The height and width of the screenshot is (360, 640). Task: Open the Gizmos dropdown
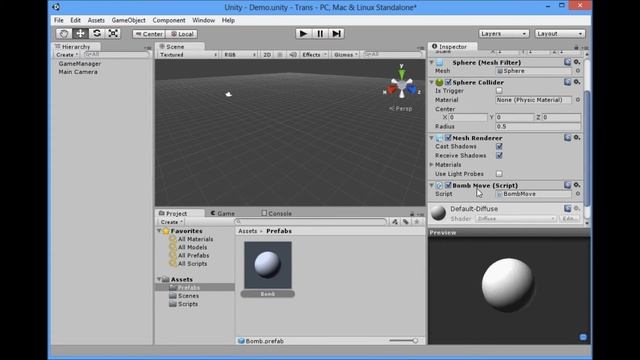click(345, 55)
